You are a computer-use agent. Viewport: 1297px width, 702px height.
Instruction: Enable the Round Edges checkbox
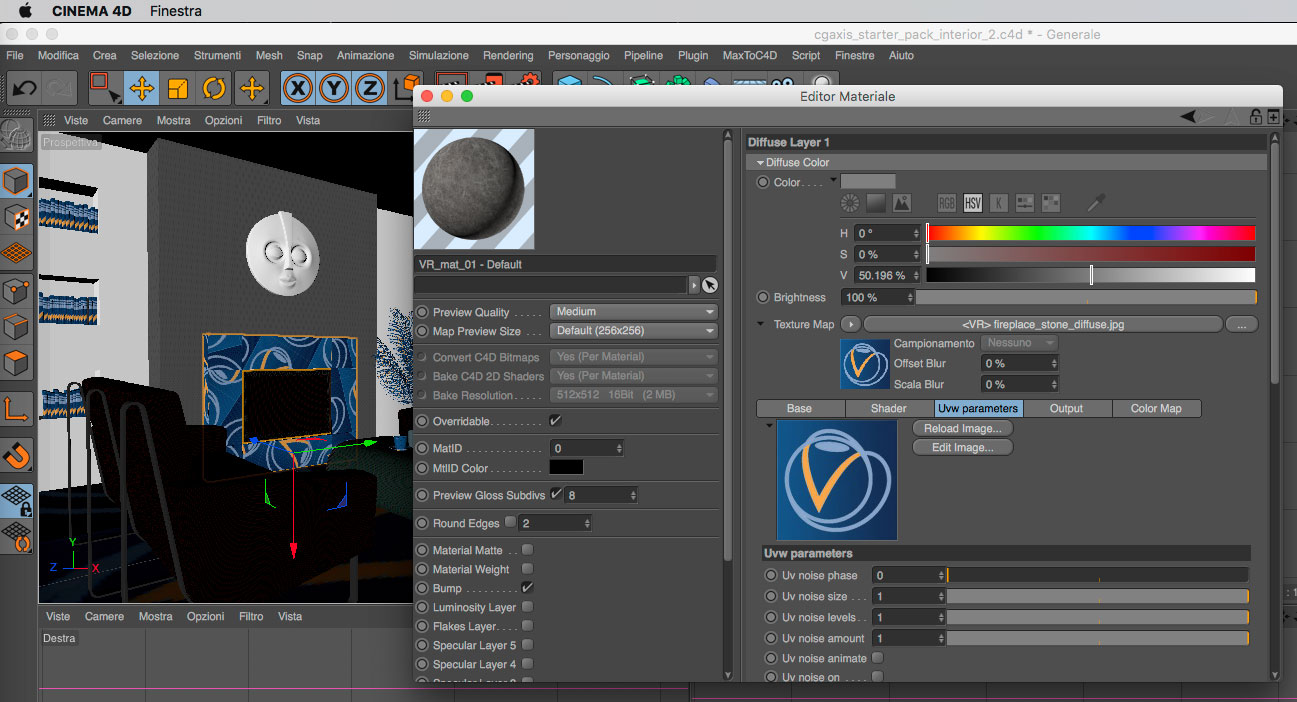point(511,522)
